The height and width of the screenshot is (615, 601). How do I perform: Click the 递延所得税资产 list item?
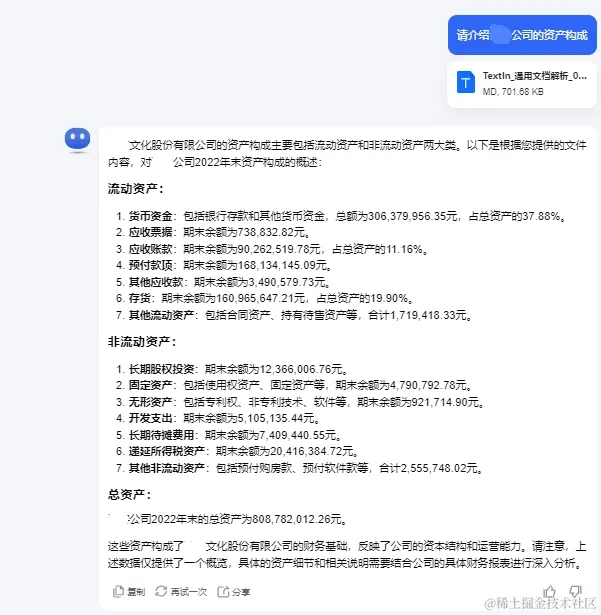pos(238,451)
